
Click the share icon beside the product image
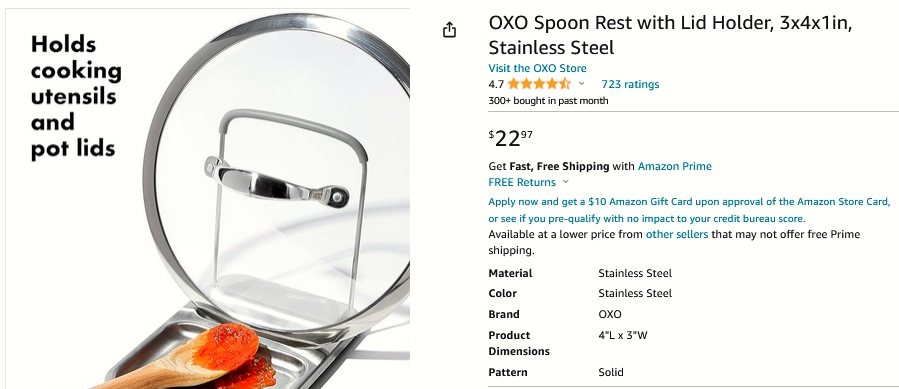(450, 30)
